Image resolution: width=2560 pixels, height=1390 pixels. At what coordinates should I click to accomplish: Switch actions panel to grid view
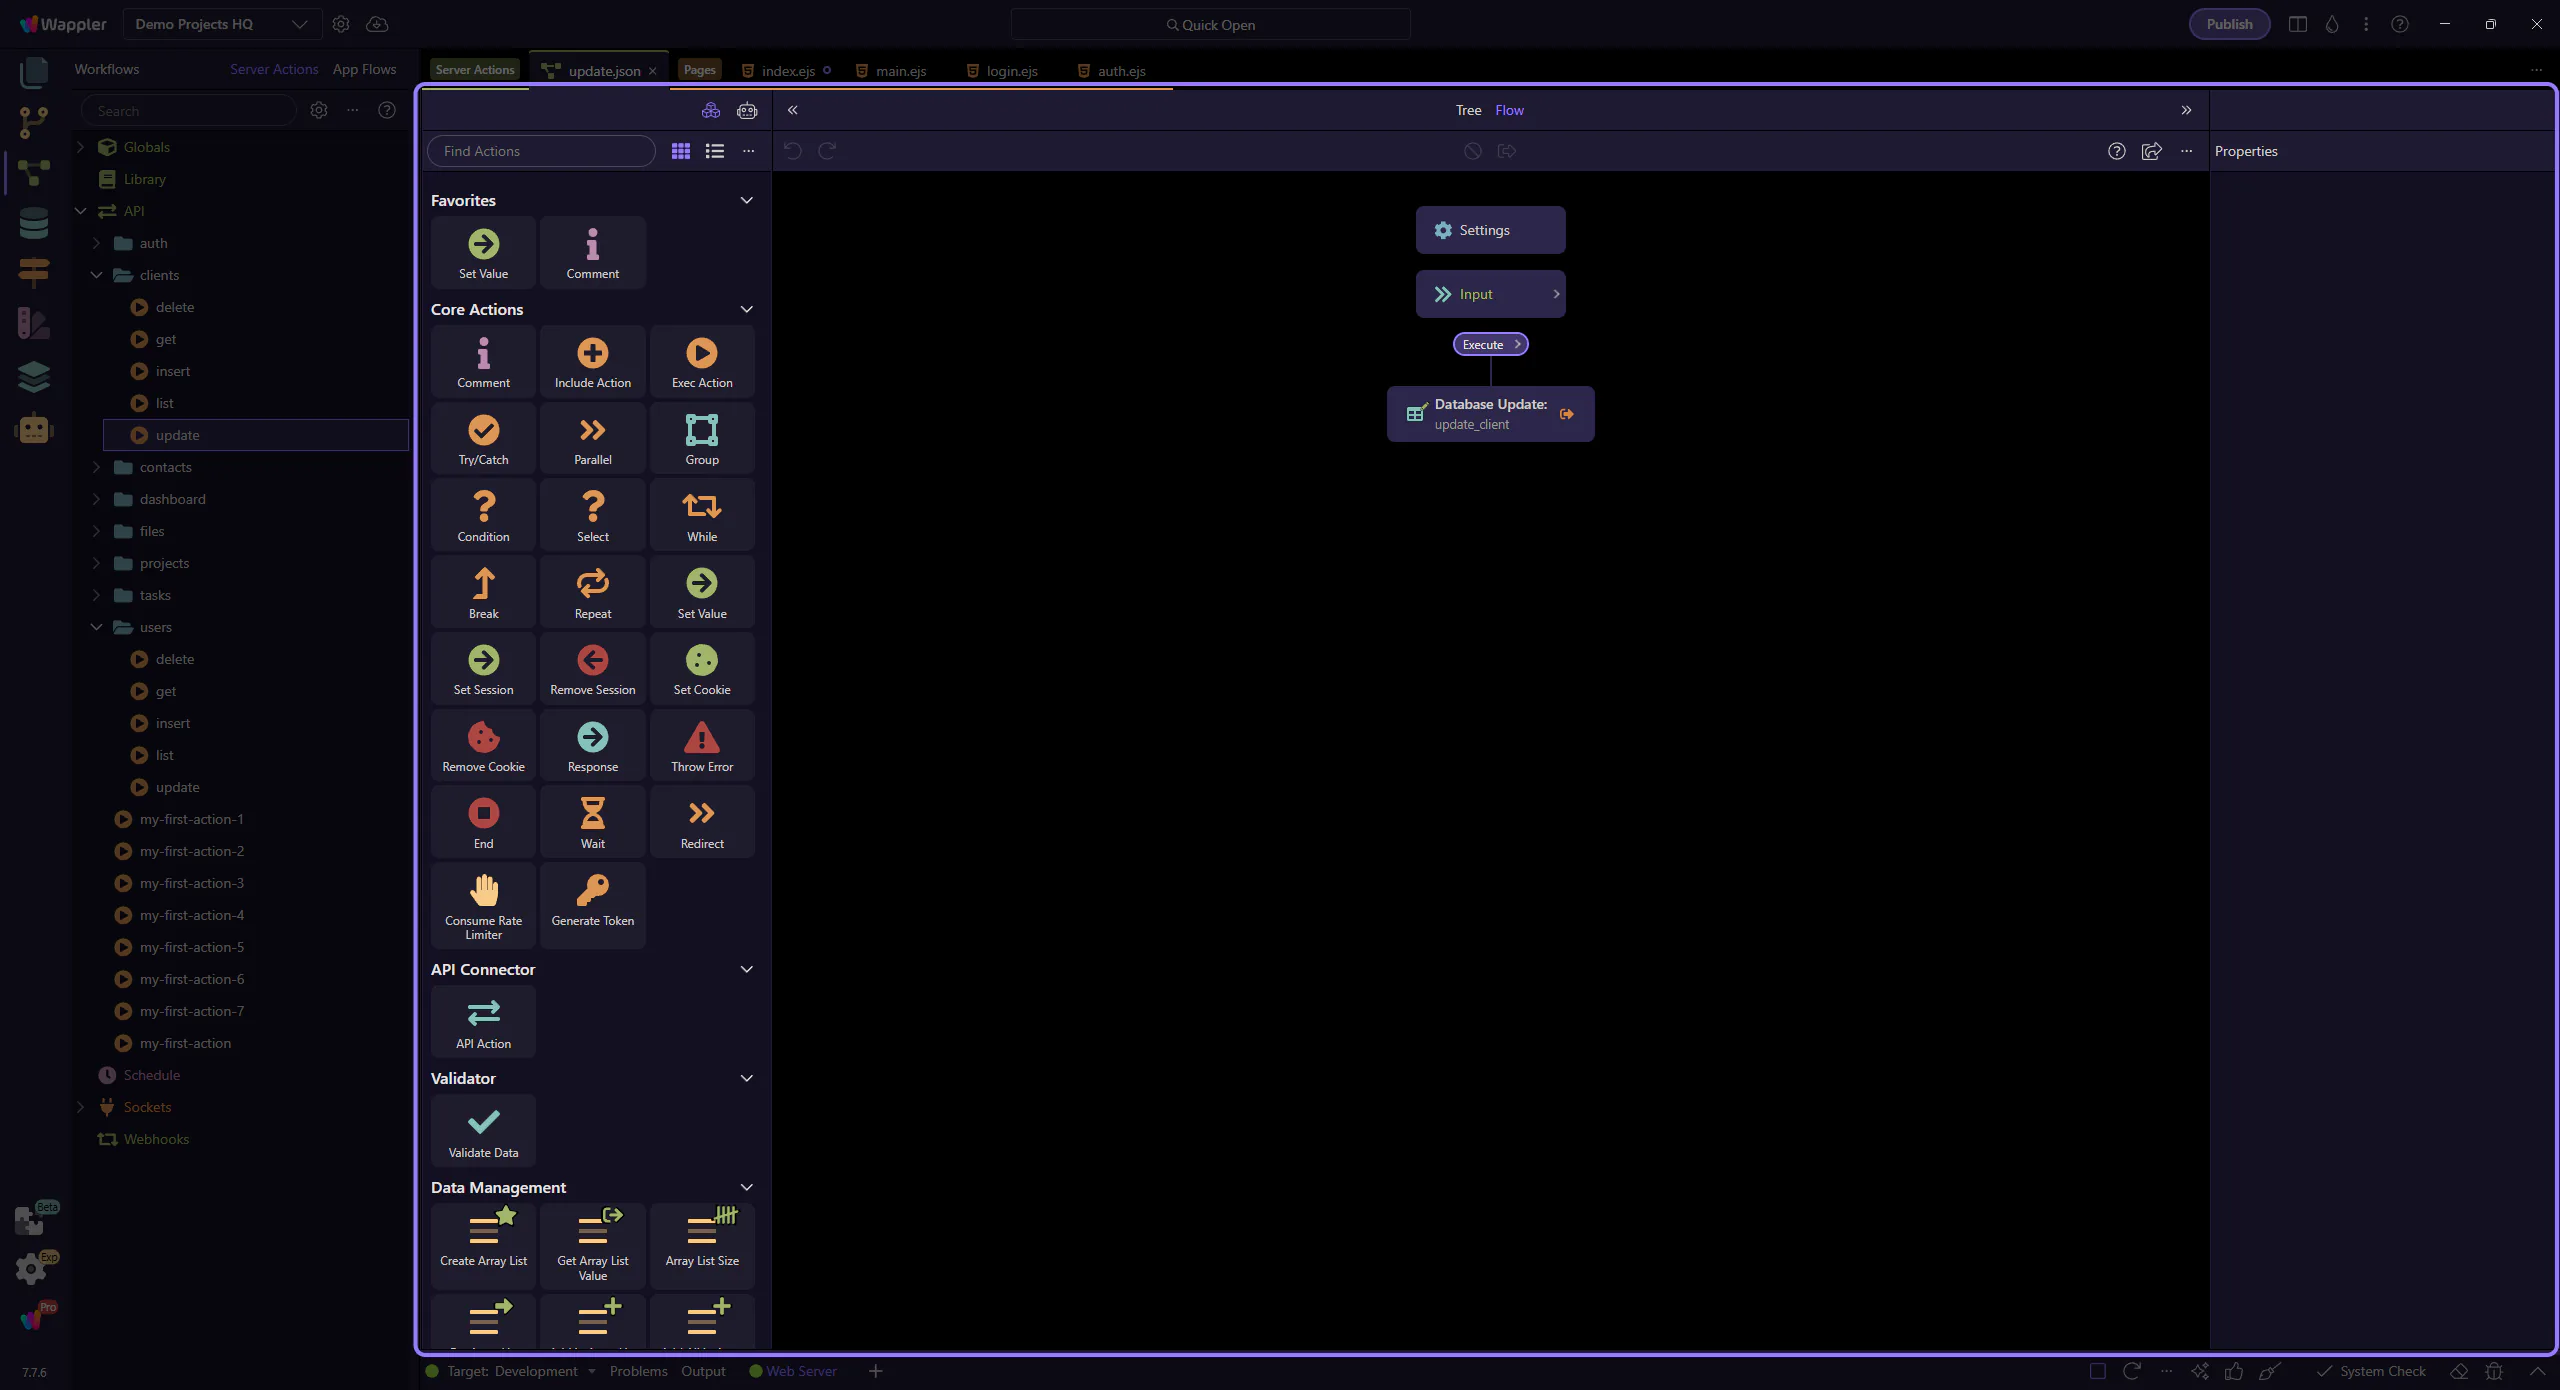[x=680, y=151]
